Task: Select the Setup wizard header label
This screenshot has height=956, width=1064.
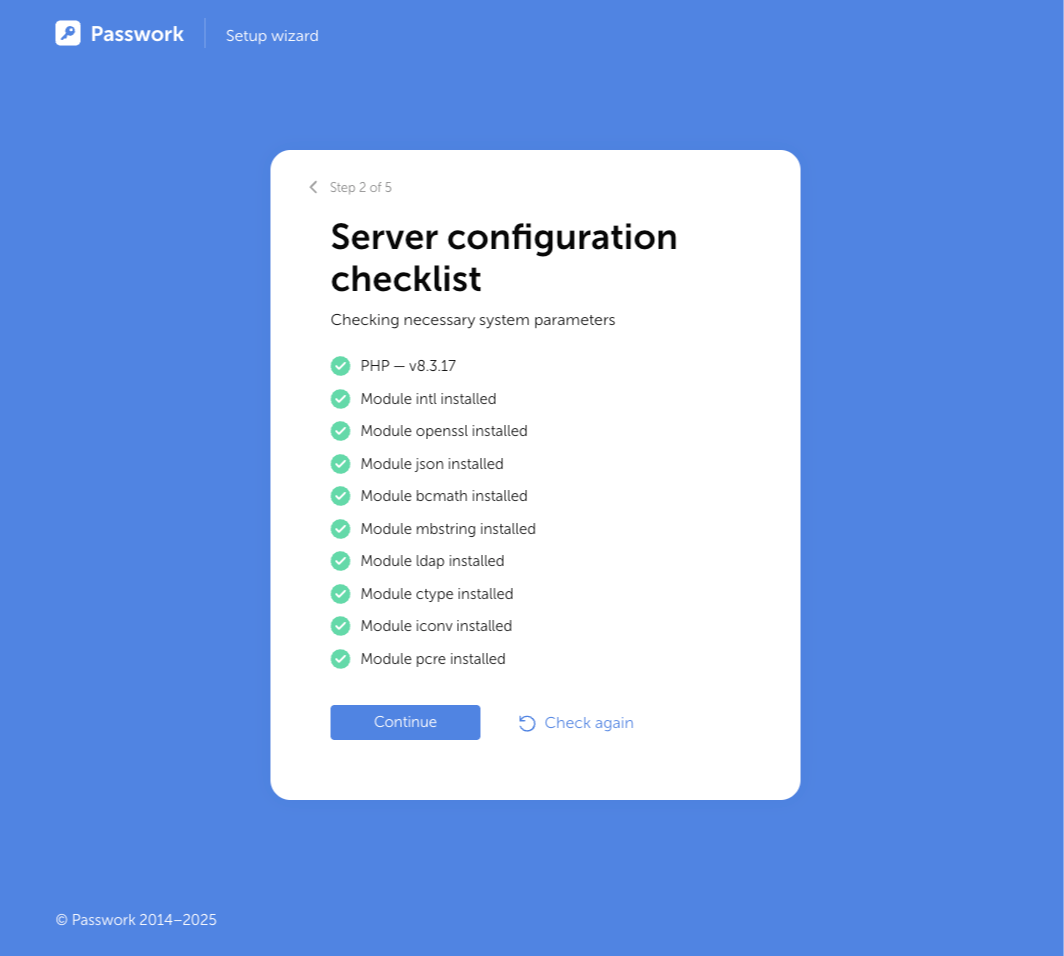Action: click(271, 35)
